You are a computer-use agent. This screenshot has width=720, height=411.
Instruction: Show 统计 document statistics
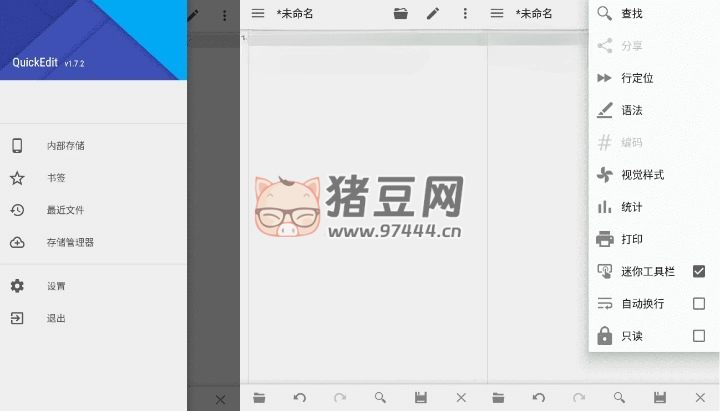[632, 207]
